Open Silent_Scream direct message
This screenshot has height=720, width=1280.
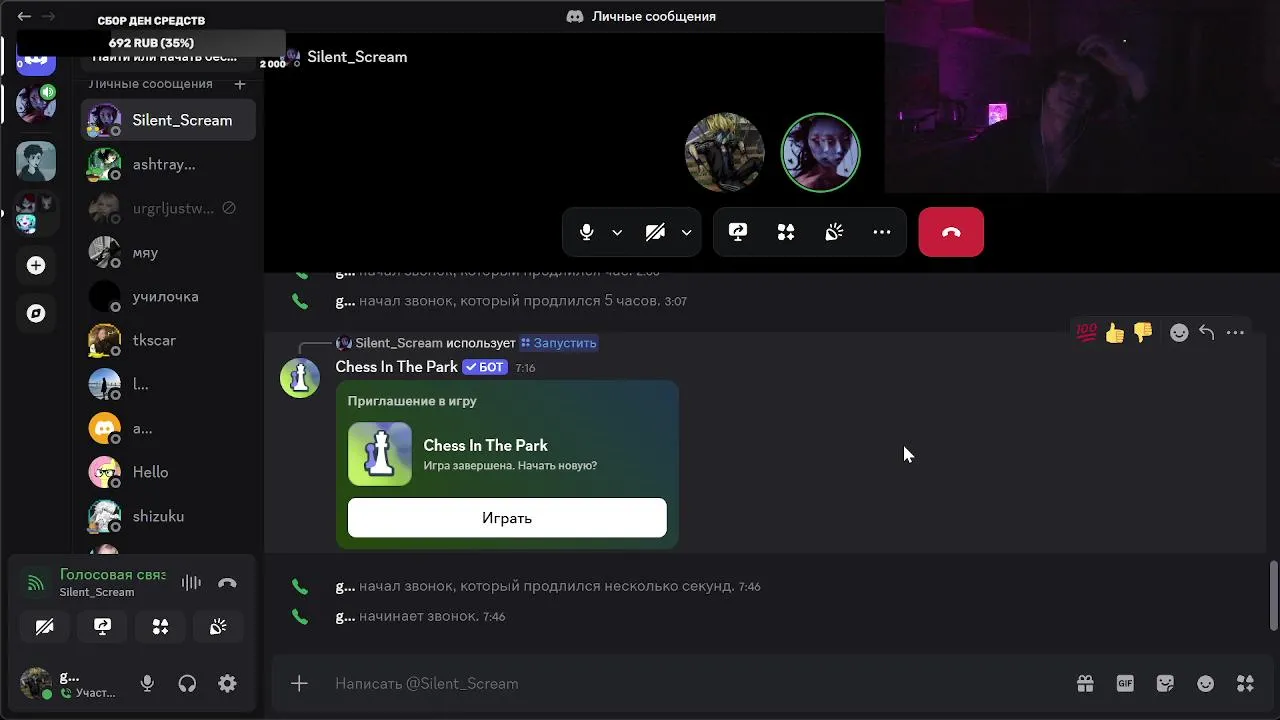[x=168, y=120]
